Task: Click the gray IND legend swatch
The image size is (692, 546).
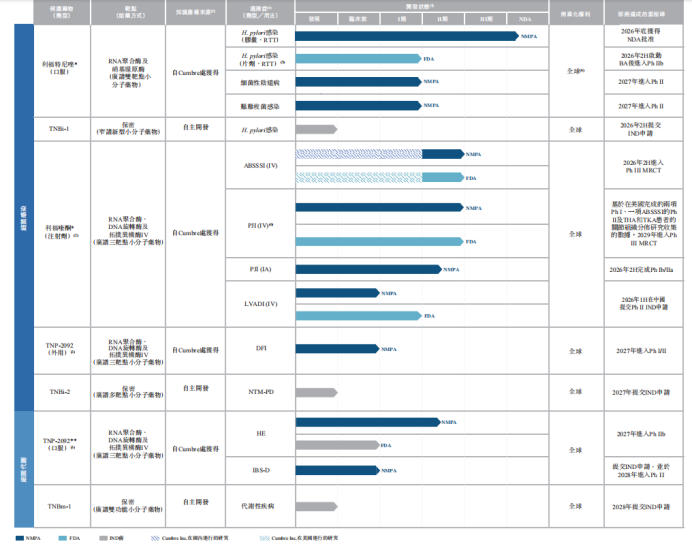Action: click(x=103, y=538)
